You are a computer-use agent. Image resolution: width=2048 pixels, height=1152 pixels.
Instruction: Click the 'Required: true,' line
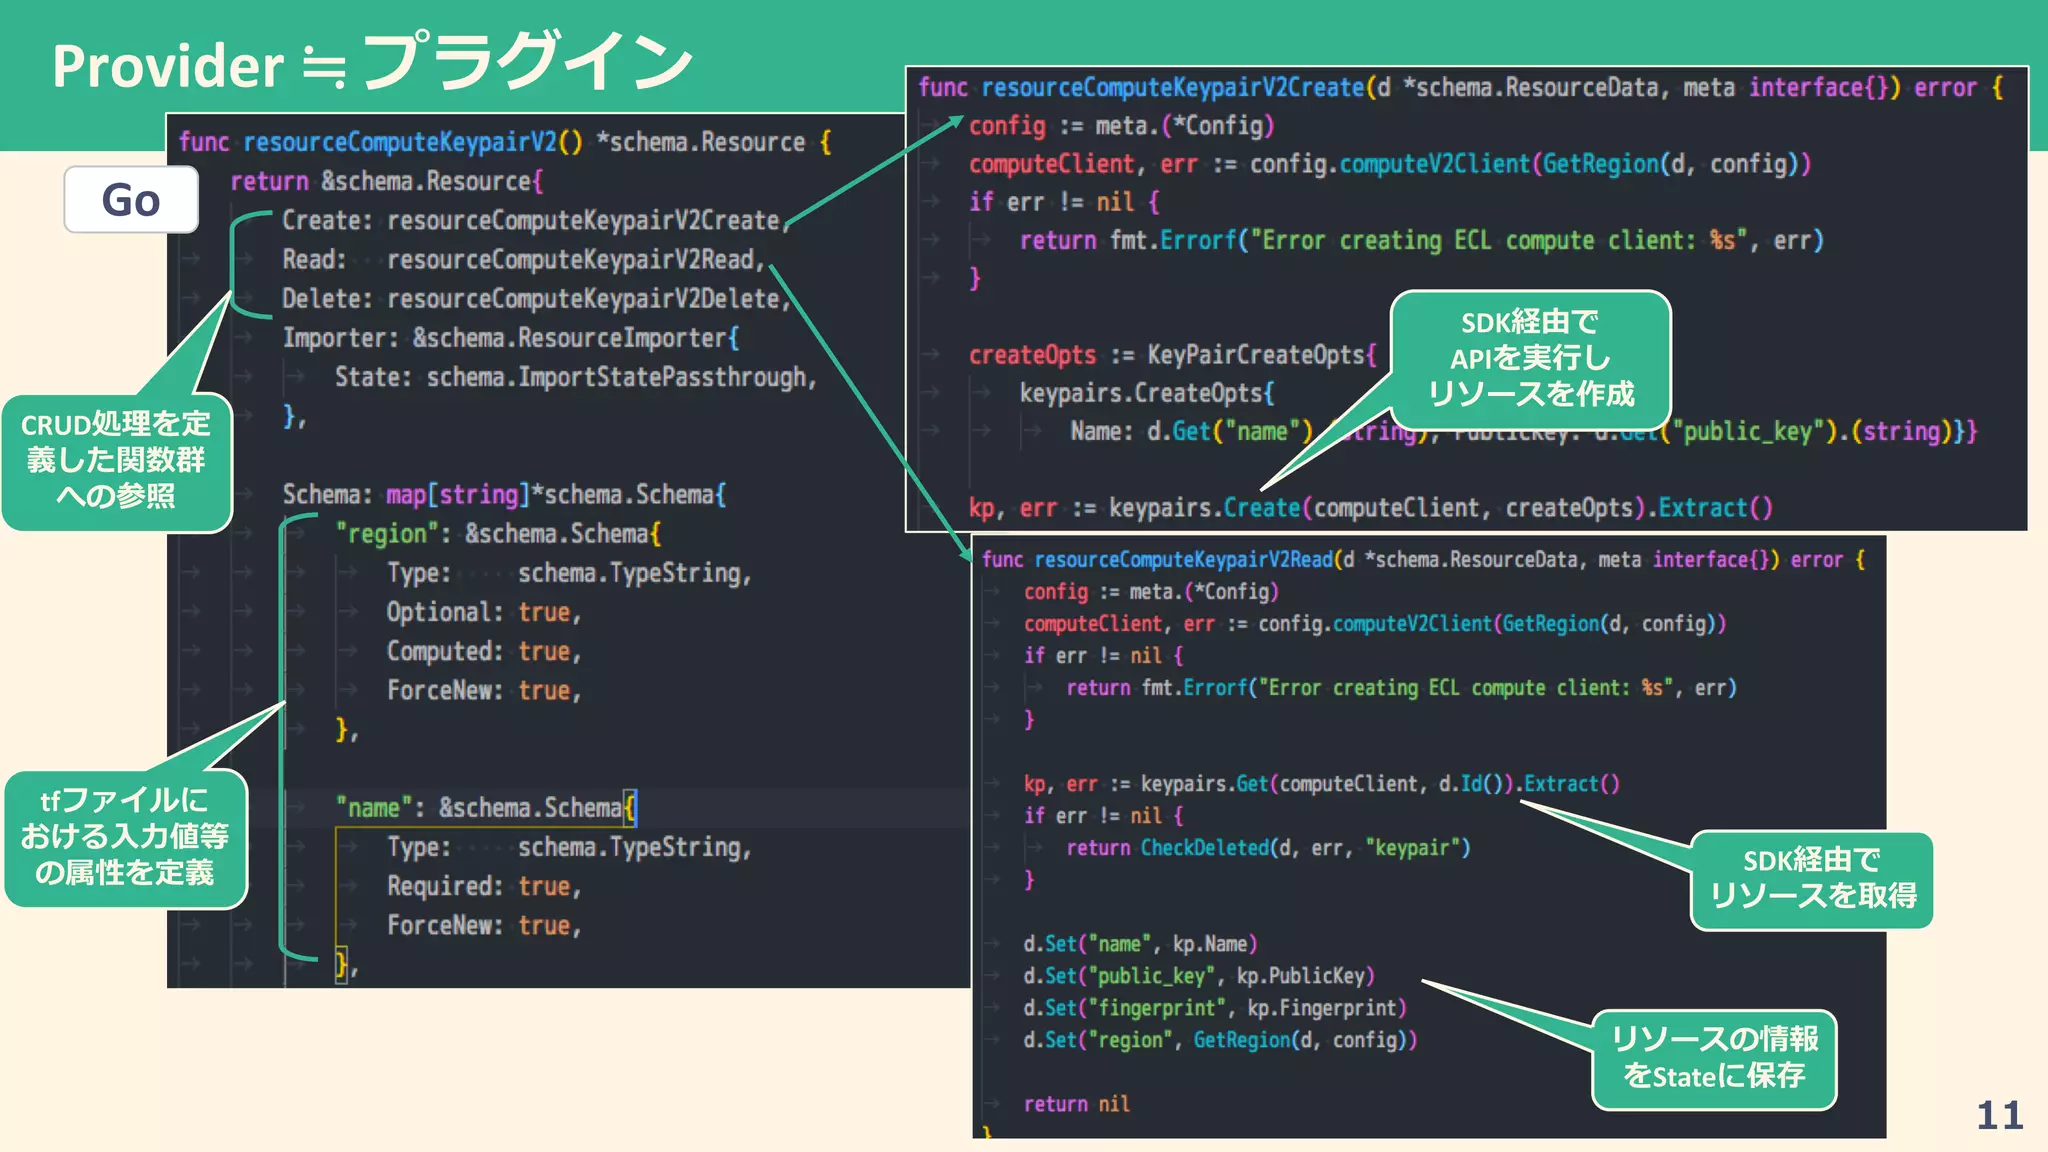point(484,885)
